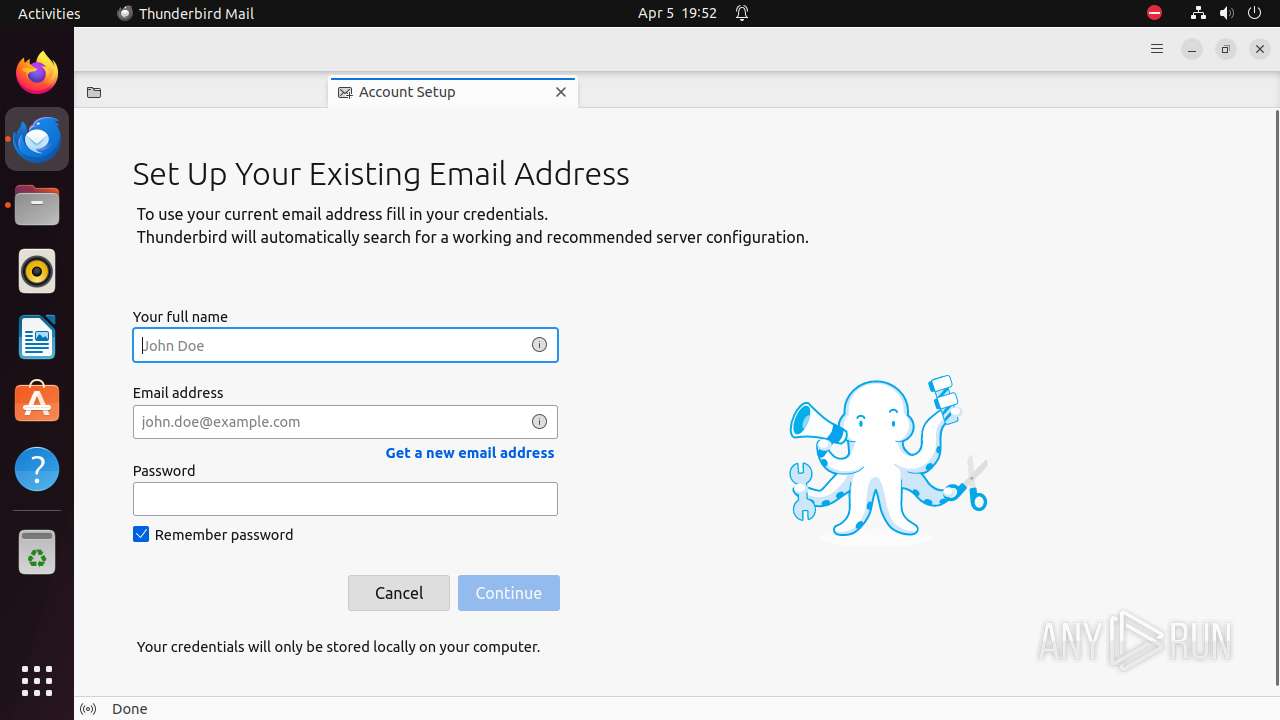Click info icon in email address field
The image size is (1280, 720).
(x=539, y=422)
